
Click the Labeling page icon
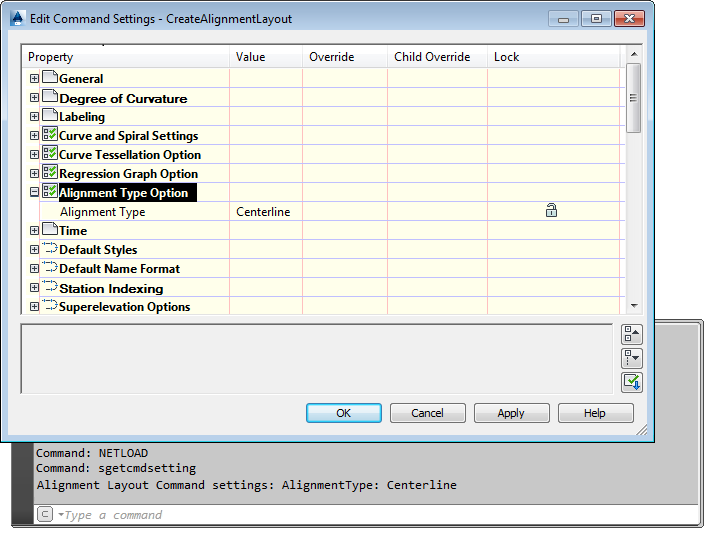(x=50, y=115)
